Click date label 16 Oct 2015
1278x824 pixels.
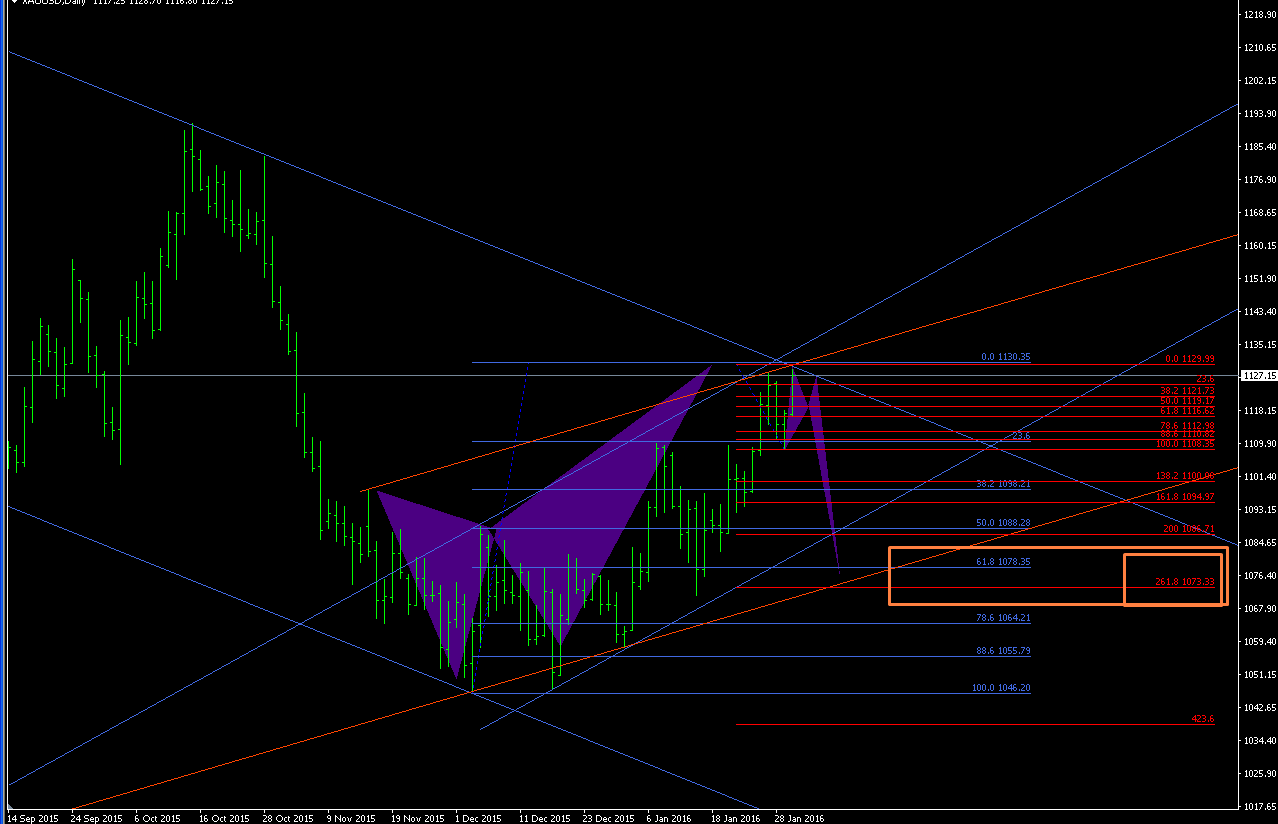click(x=224, y=818)
